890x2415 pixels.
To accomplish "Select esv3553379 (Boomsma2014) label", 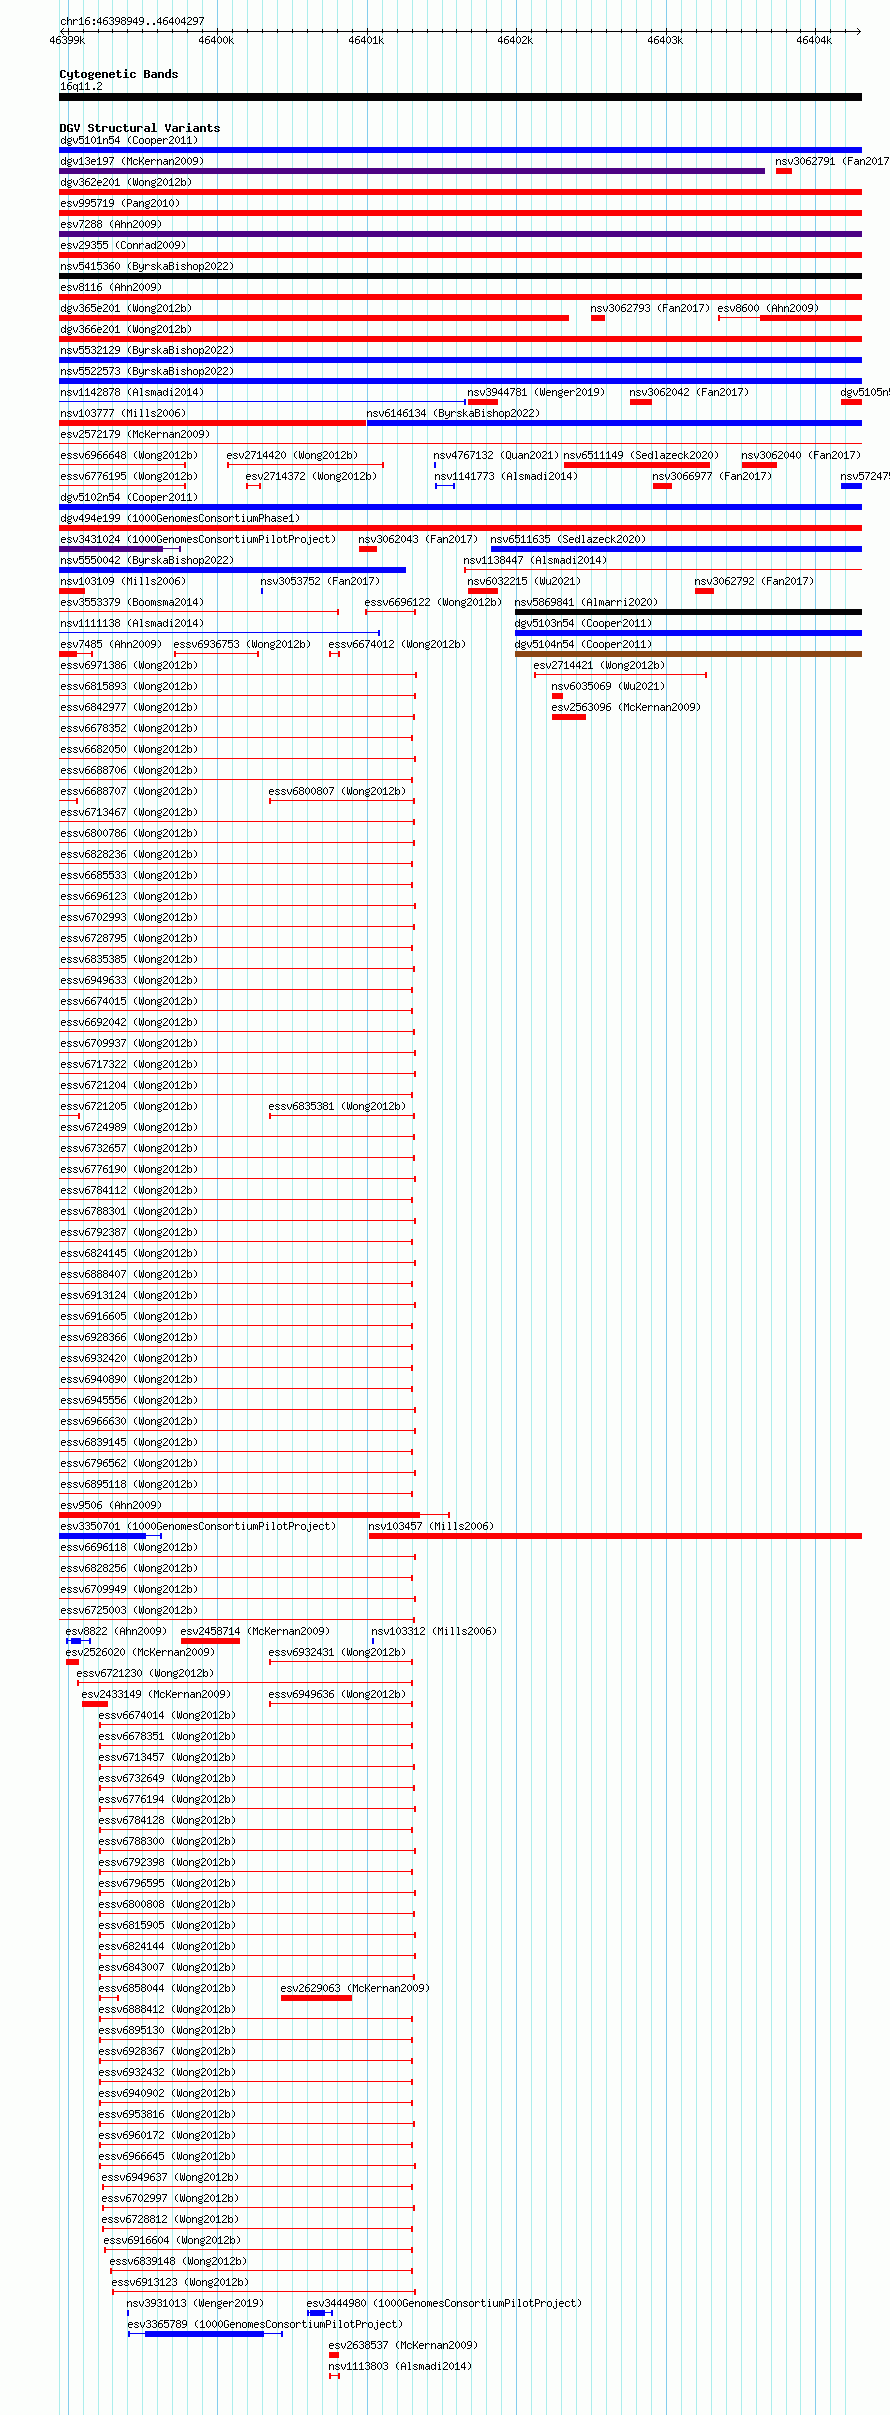I will (132, 602).
